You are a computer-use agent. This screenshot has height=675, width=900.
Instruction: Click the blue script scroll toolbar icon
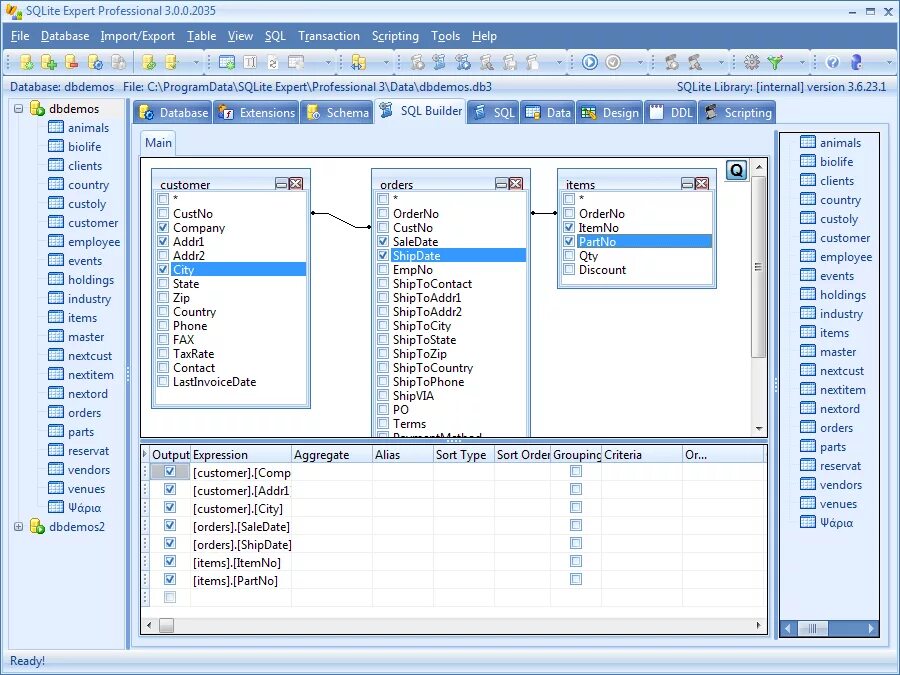click(x=440, y=62)
